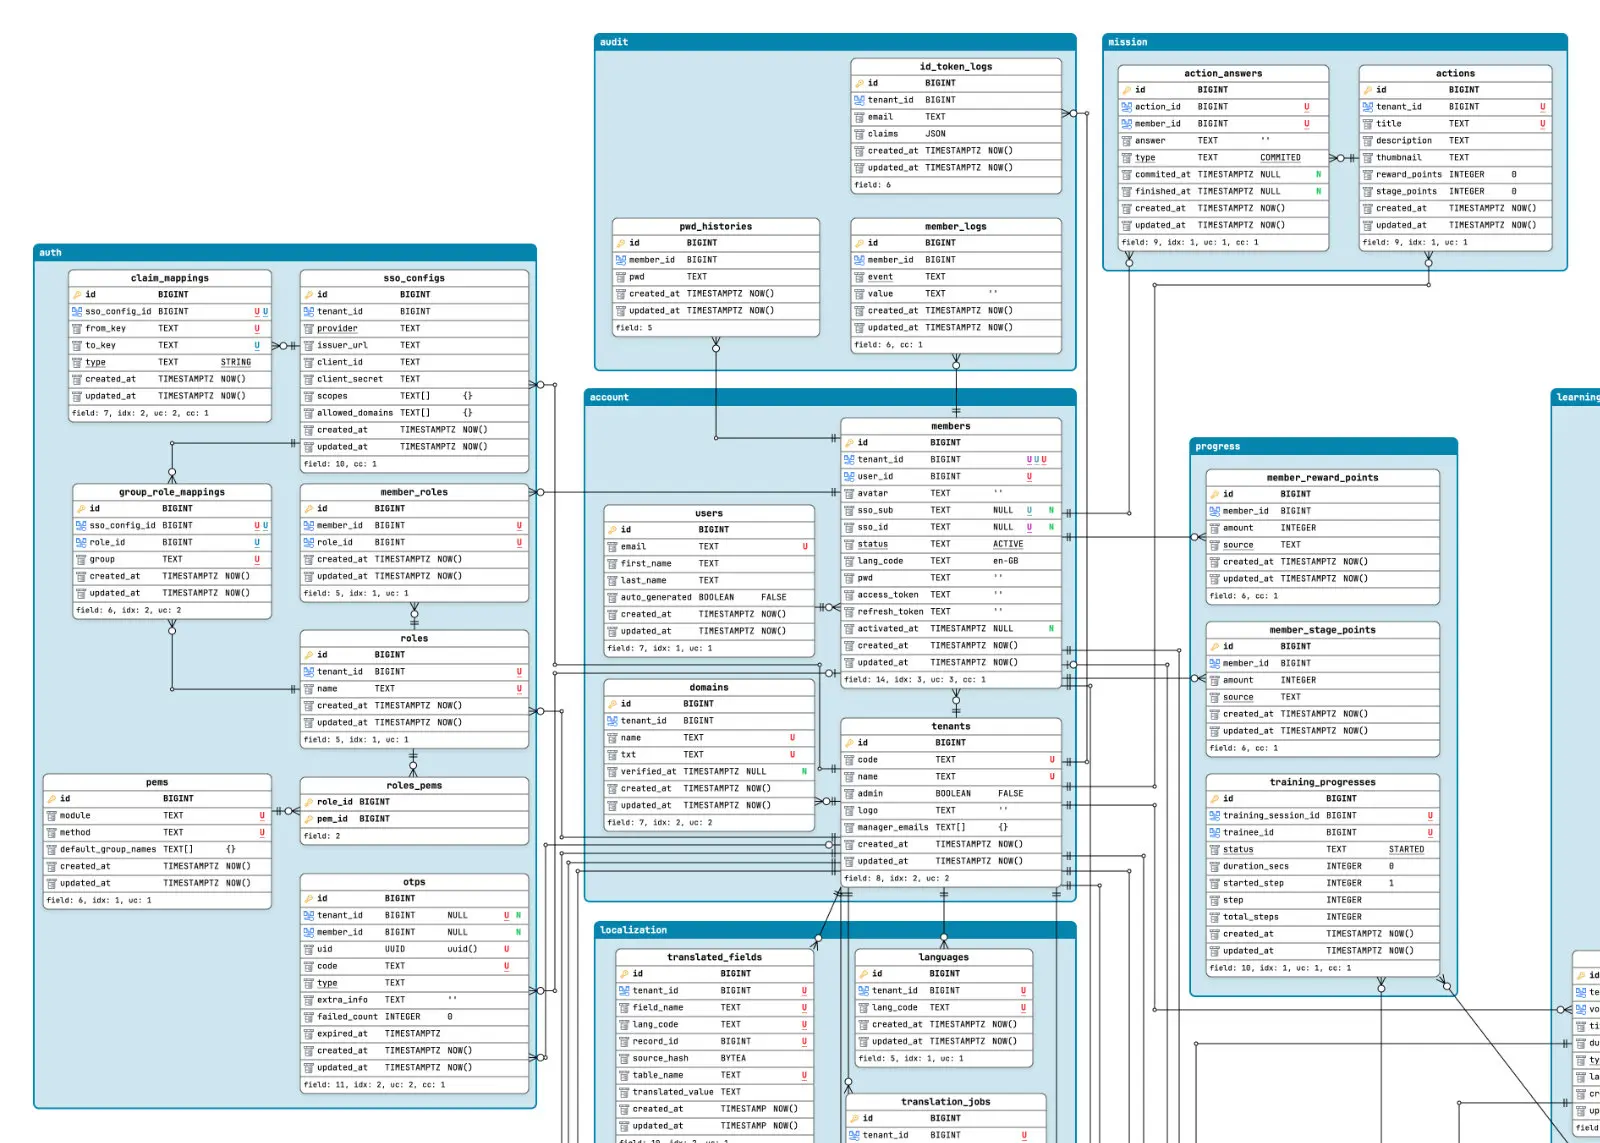Select the column icon beside uid in otps table
The height and width of the screenshot is (1143, 1600).
309,949
